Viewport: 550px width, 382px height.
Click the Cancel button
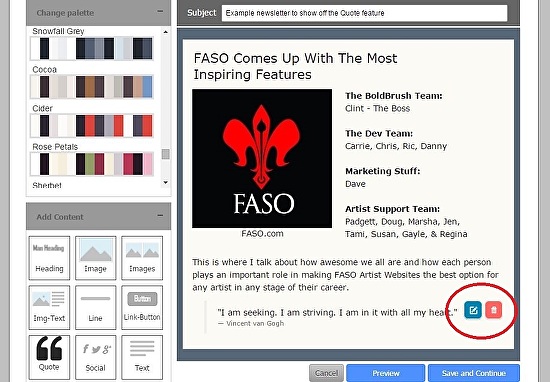[326, 373]
